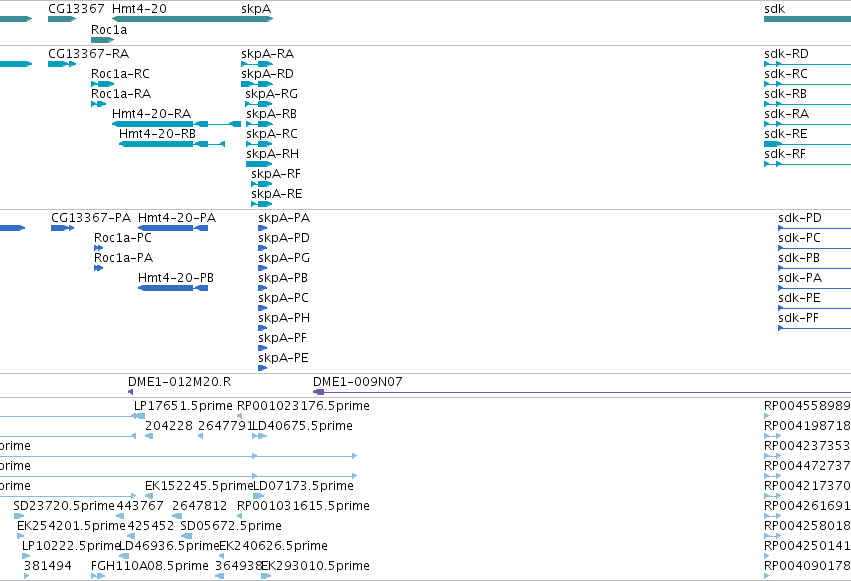Select transcript sdk-RF
851x581 pixels.
(x=785, y=154)
